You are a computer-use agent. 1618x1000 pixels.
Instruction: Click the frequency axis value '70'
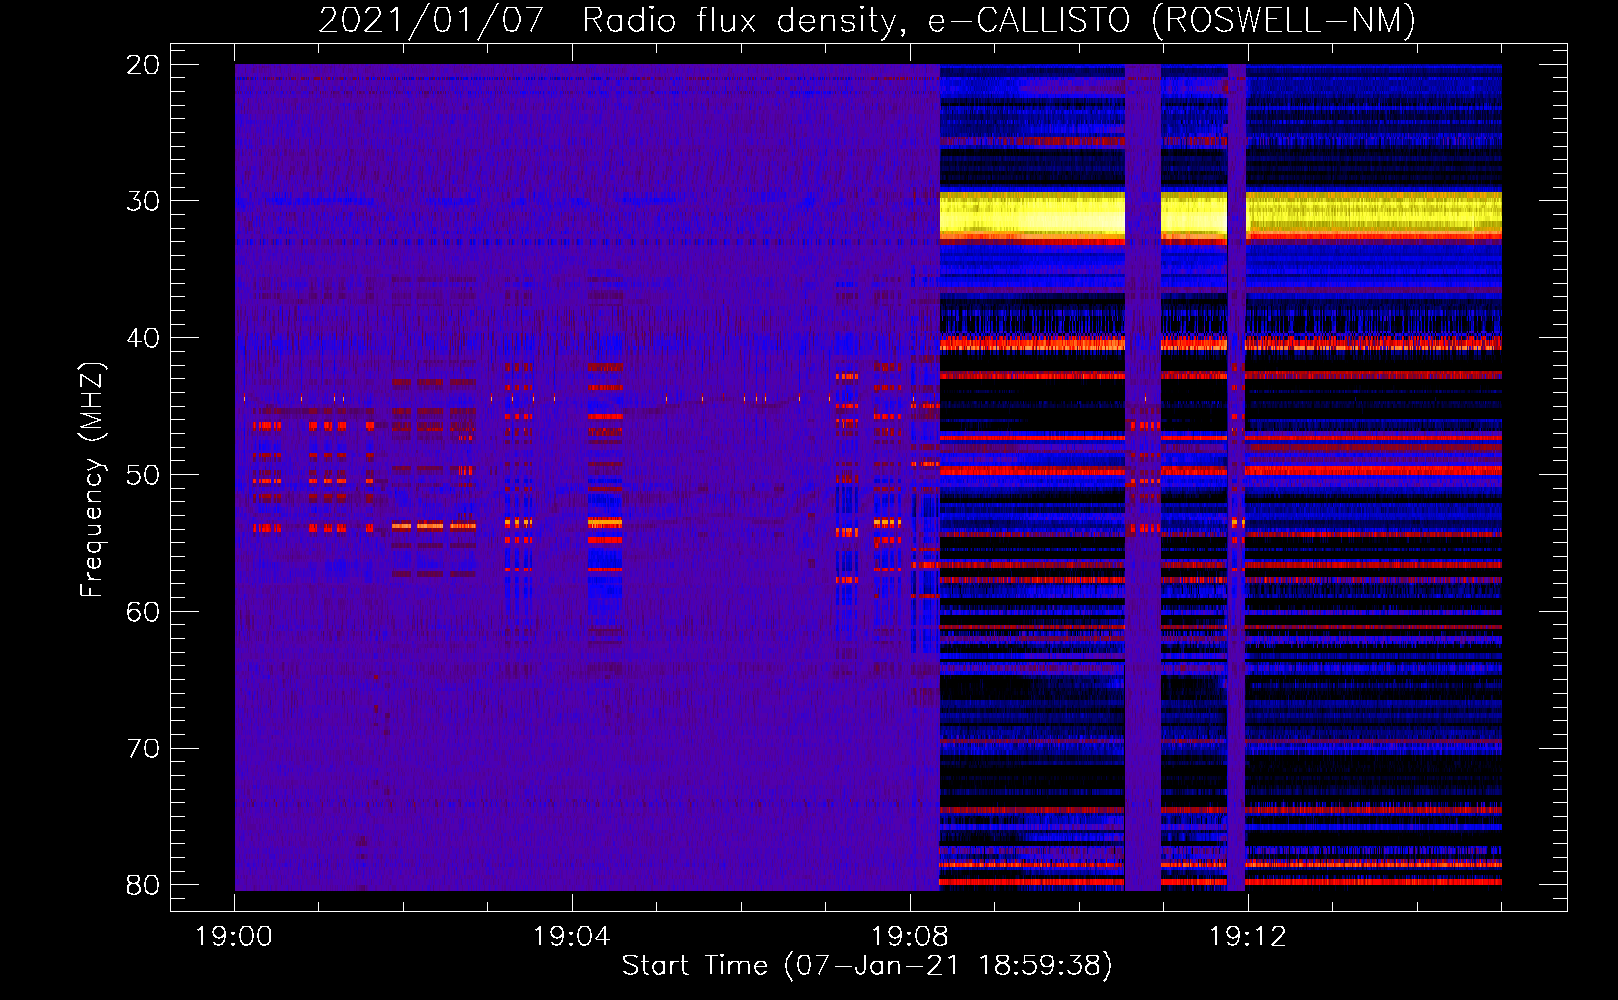pyautogui.click(x=143, y=749)
